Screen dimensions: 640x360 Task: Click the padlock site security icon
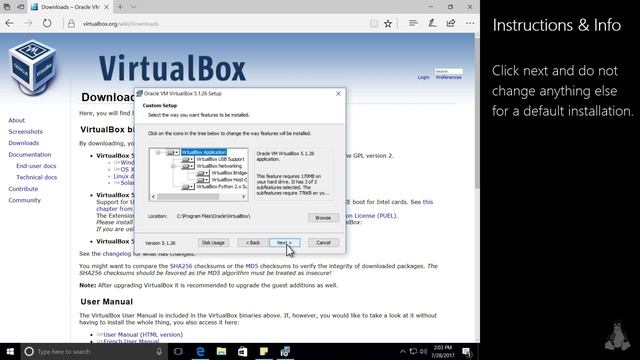tap(71, 24)
